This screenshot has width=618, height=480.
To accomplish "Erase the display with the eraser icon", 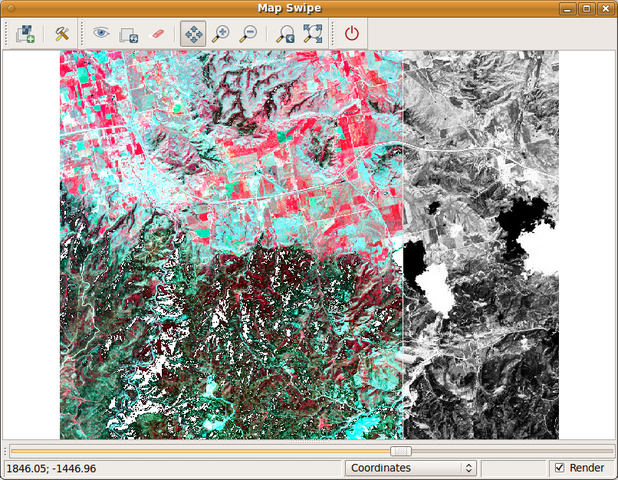I will [156, 33].
